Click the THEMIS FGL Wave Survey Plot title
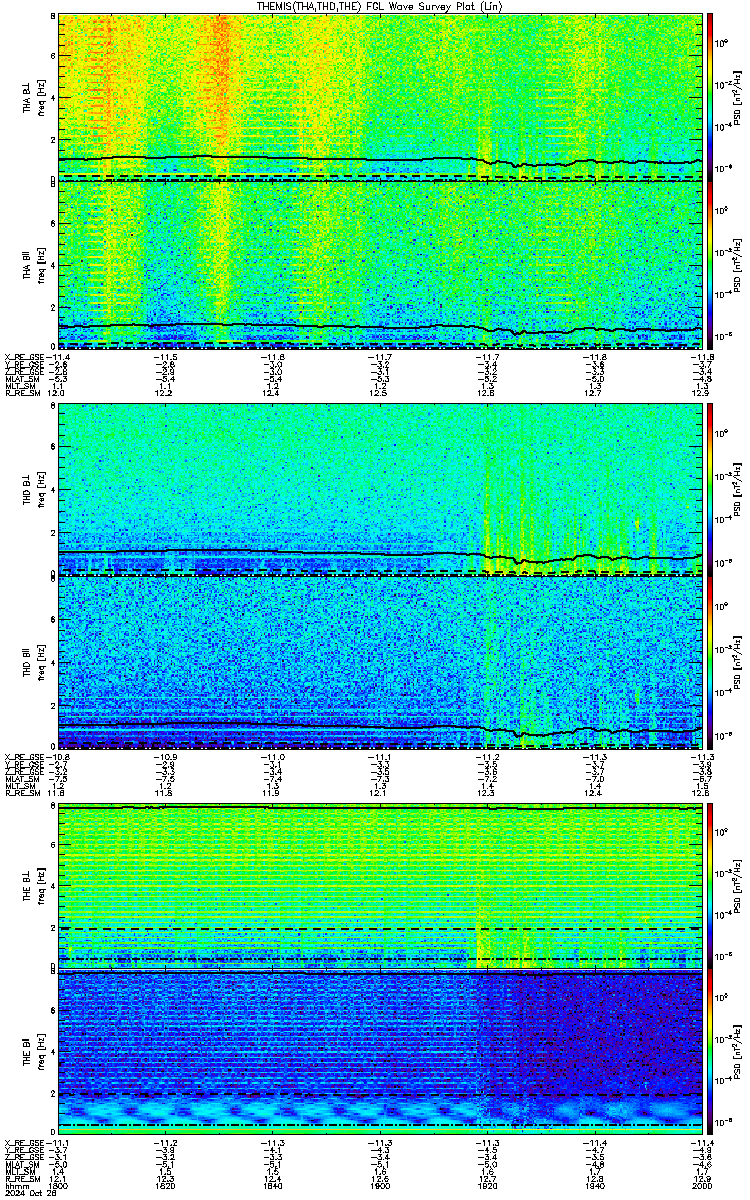Viewport: 750px width, 1200px height. pyautogui.click(x=381, y=6)
